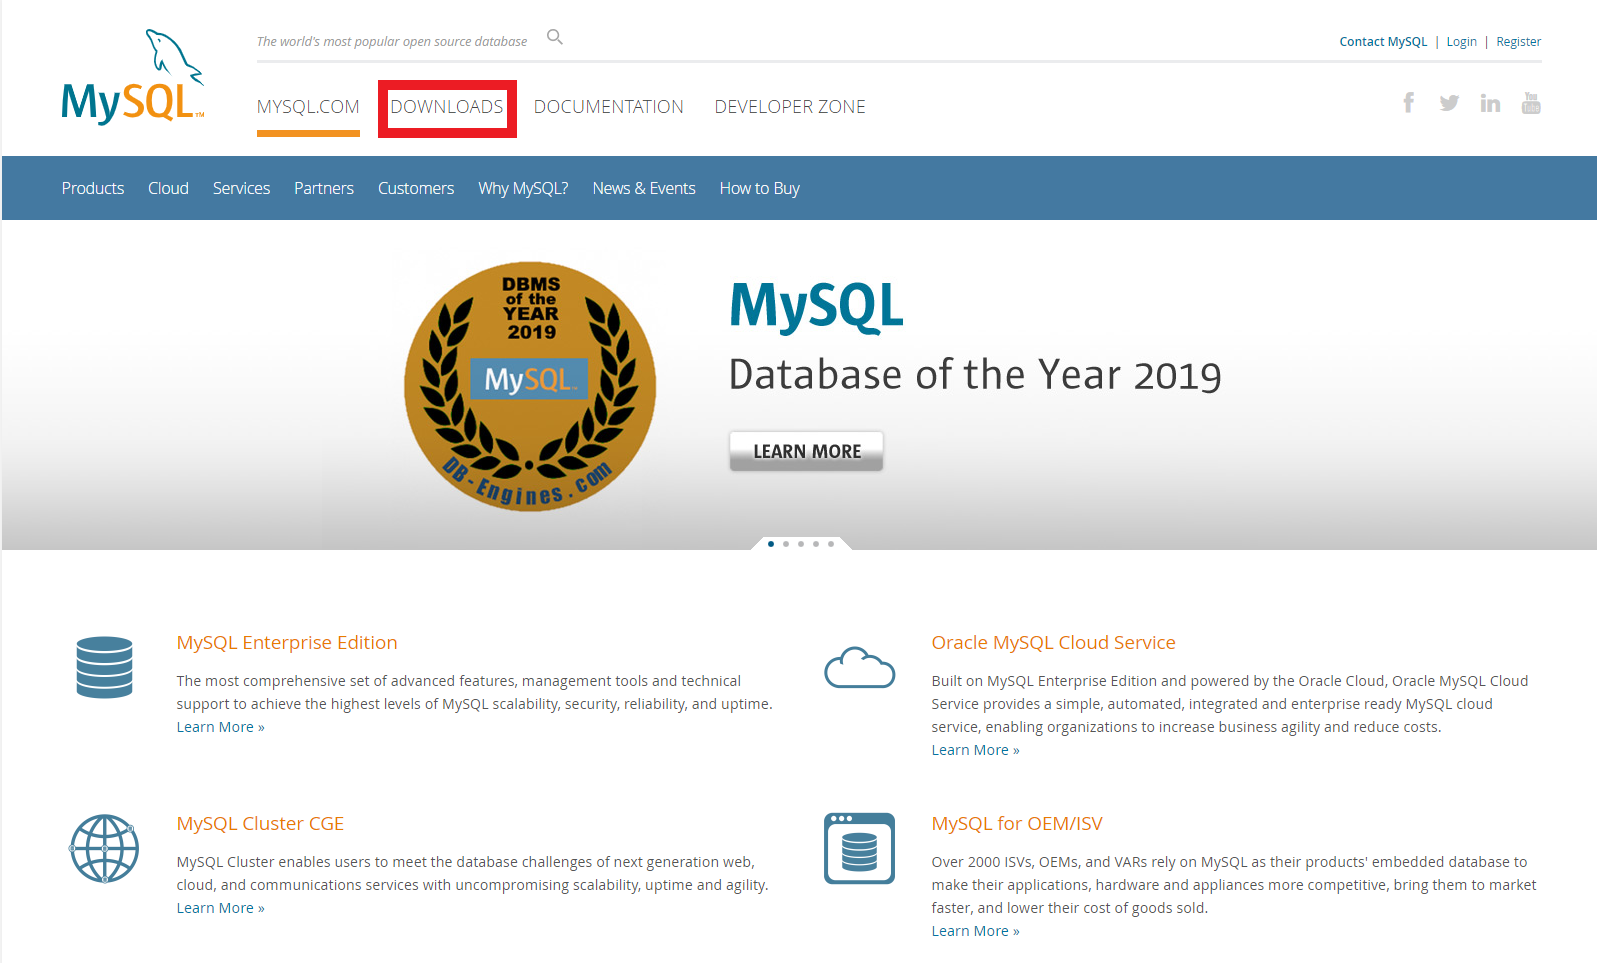Select the fourth carousel dot
The image size is (1597, 963).
click(816, 544)
